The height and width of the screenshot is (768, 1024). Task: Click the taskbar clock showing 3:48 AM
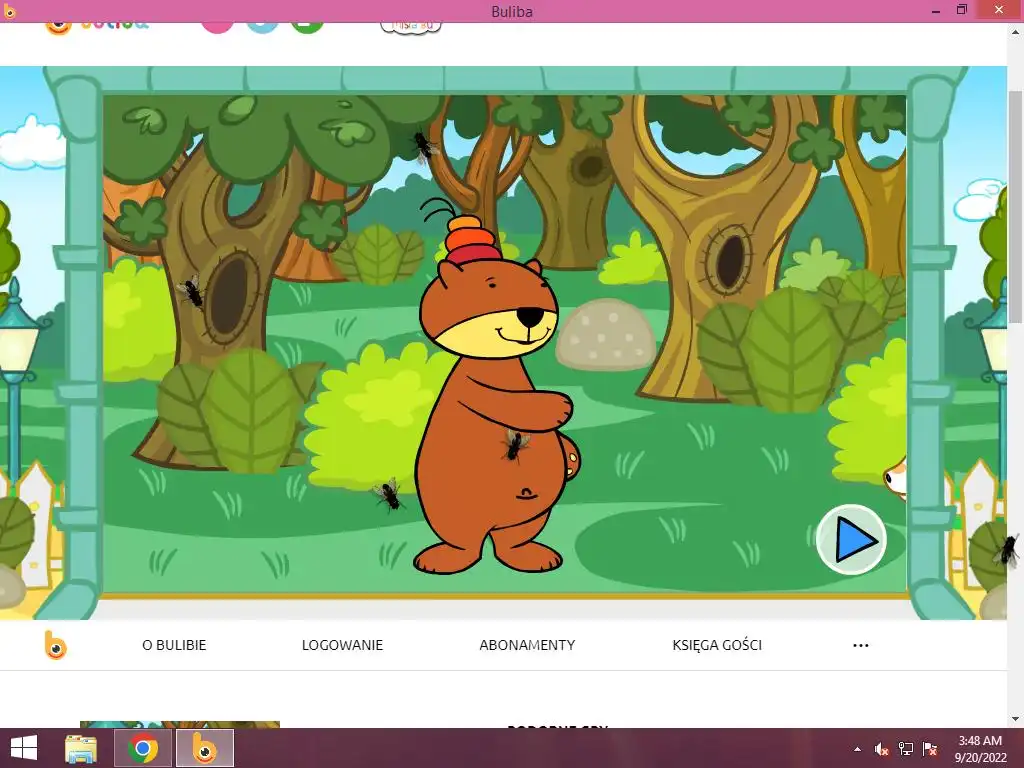(x=980, y=749)
